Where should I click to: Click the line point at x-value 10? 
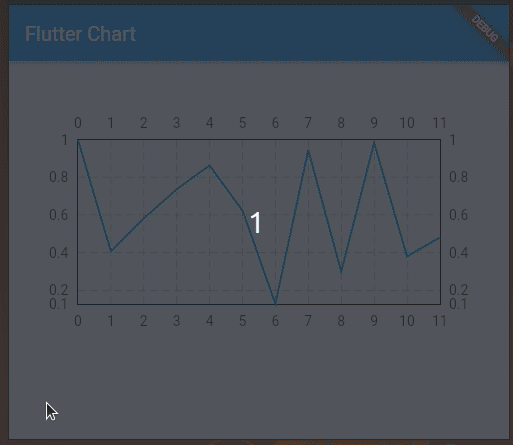407,256
